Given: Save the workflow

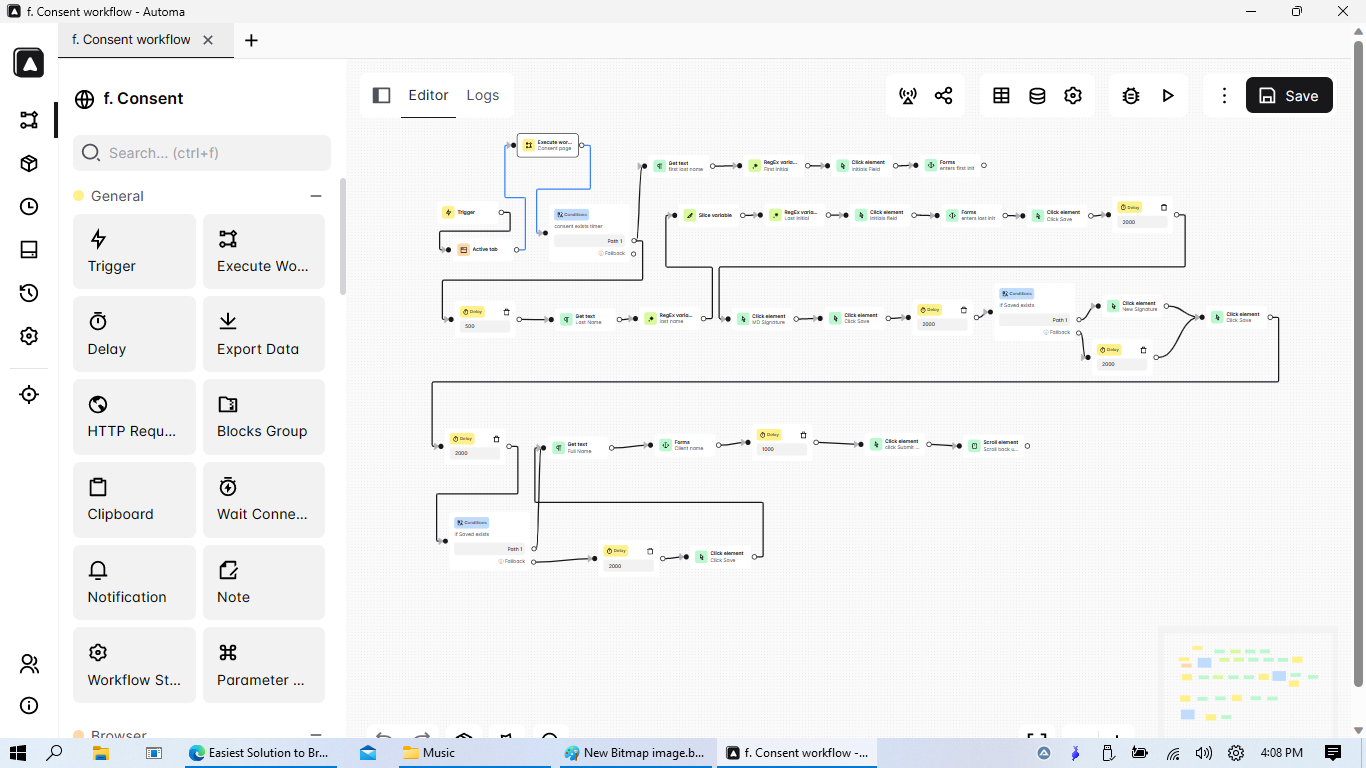Looking at the screenshot, I should pos(1288,96).
